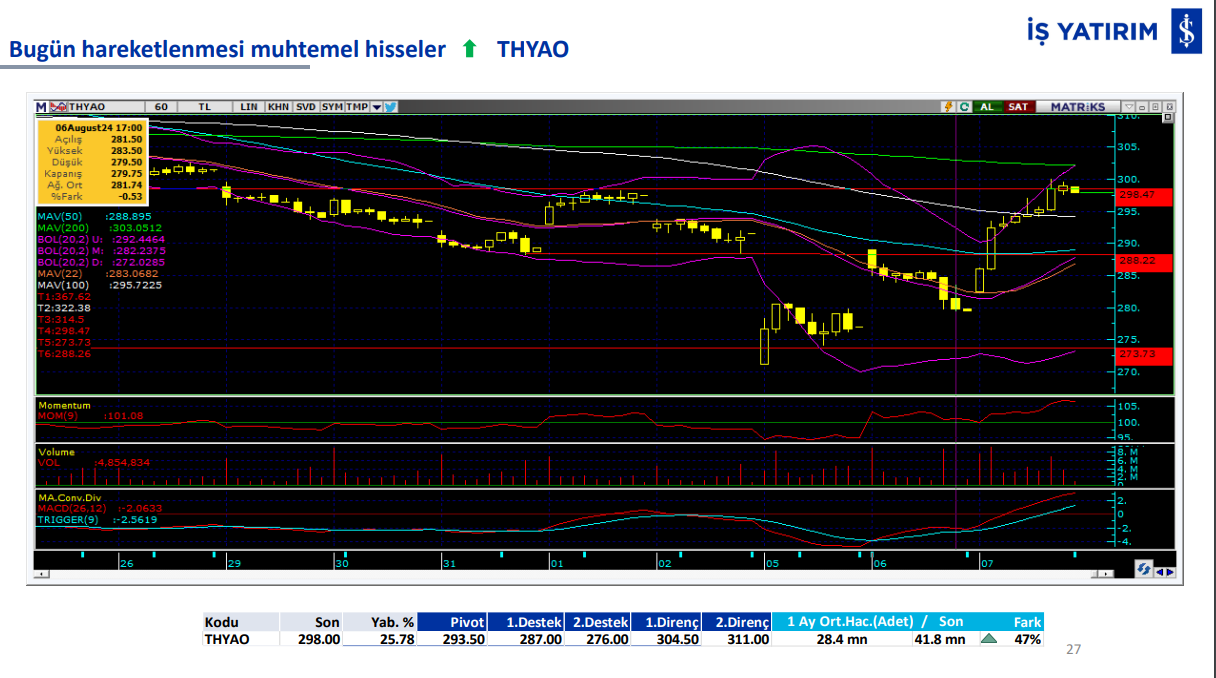The image size is (1216, 678).
Task: Open the triangle dropdown next to MATRIKS
Action: click(x=1128, y=106)
